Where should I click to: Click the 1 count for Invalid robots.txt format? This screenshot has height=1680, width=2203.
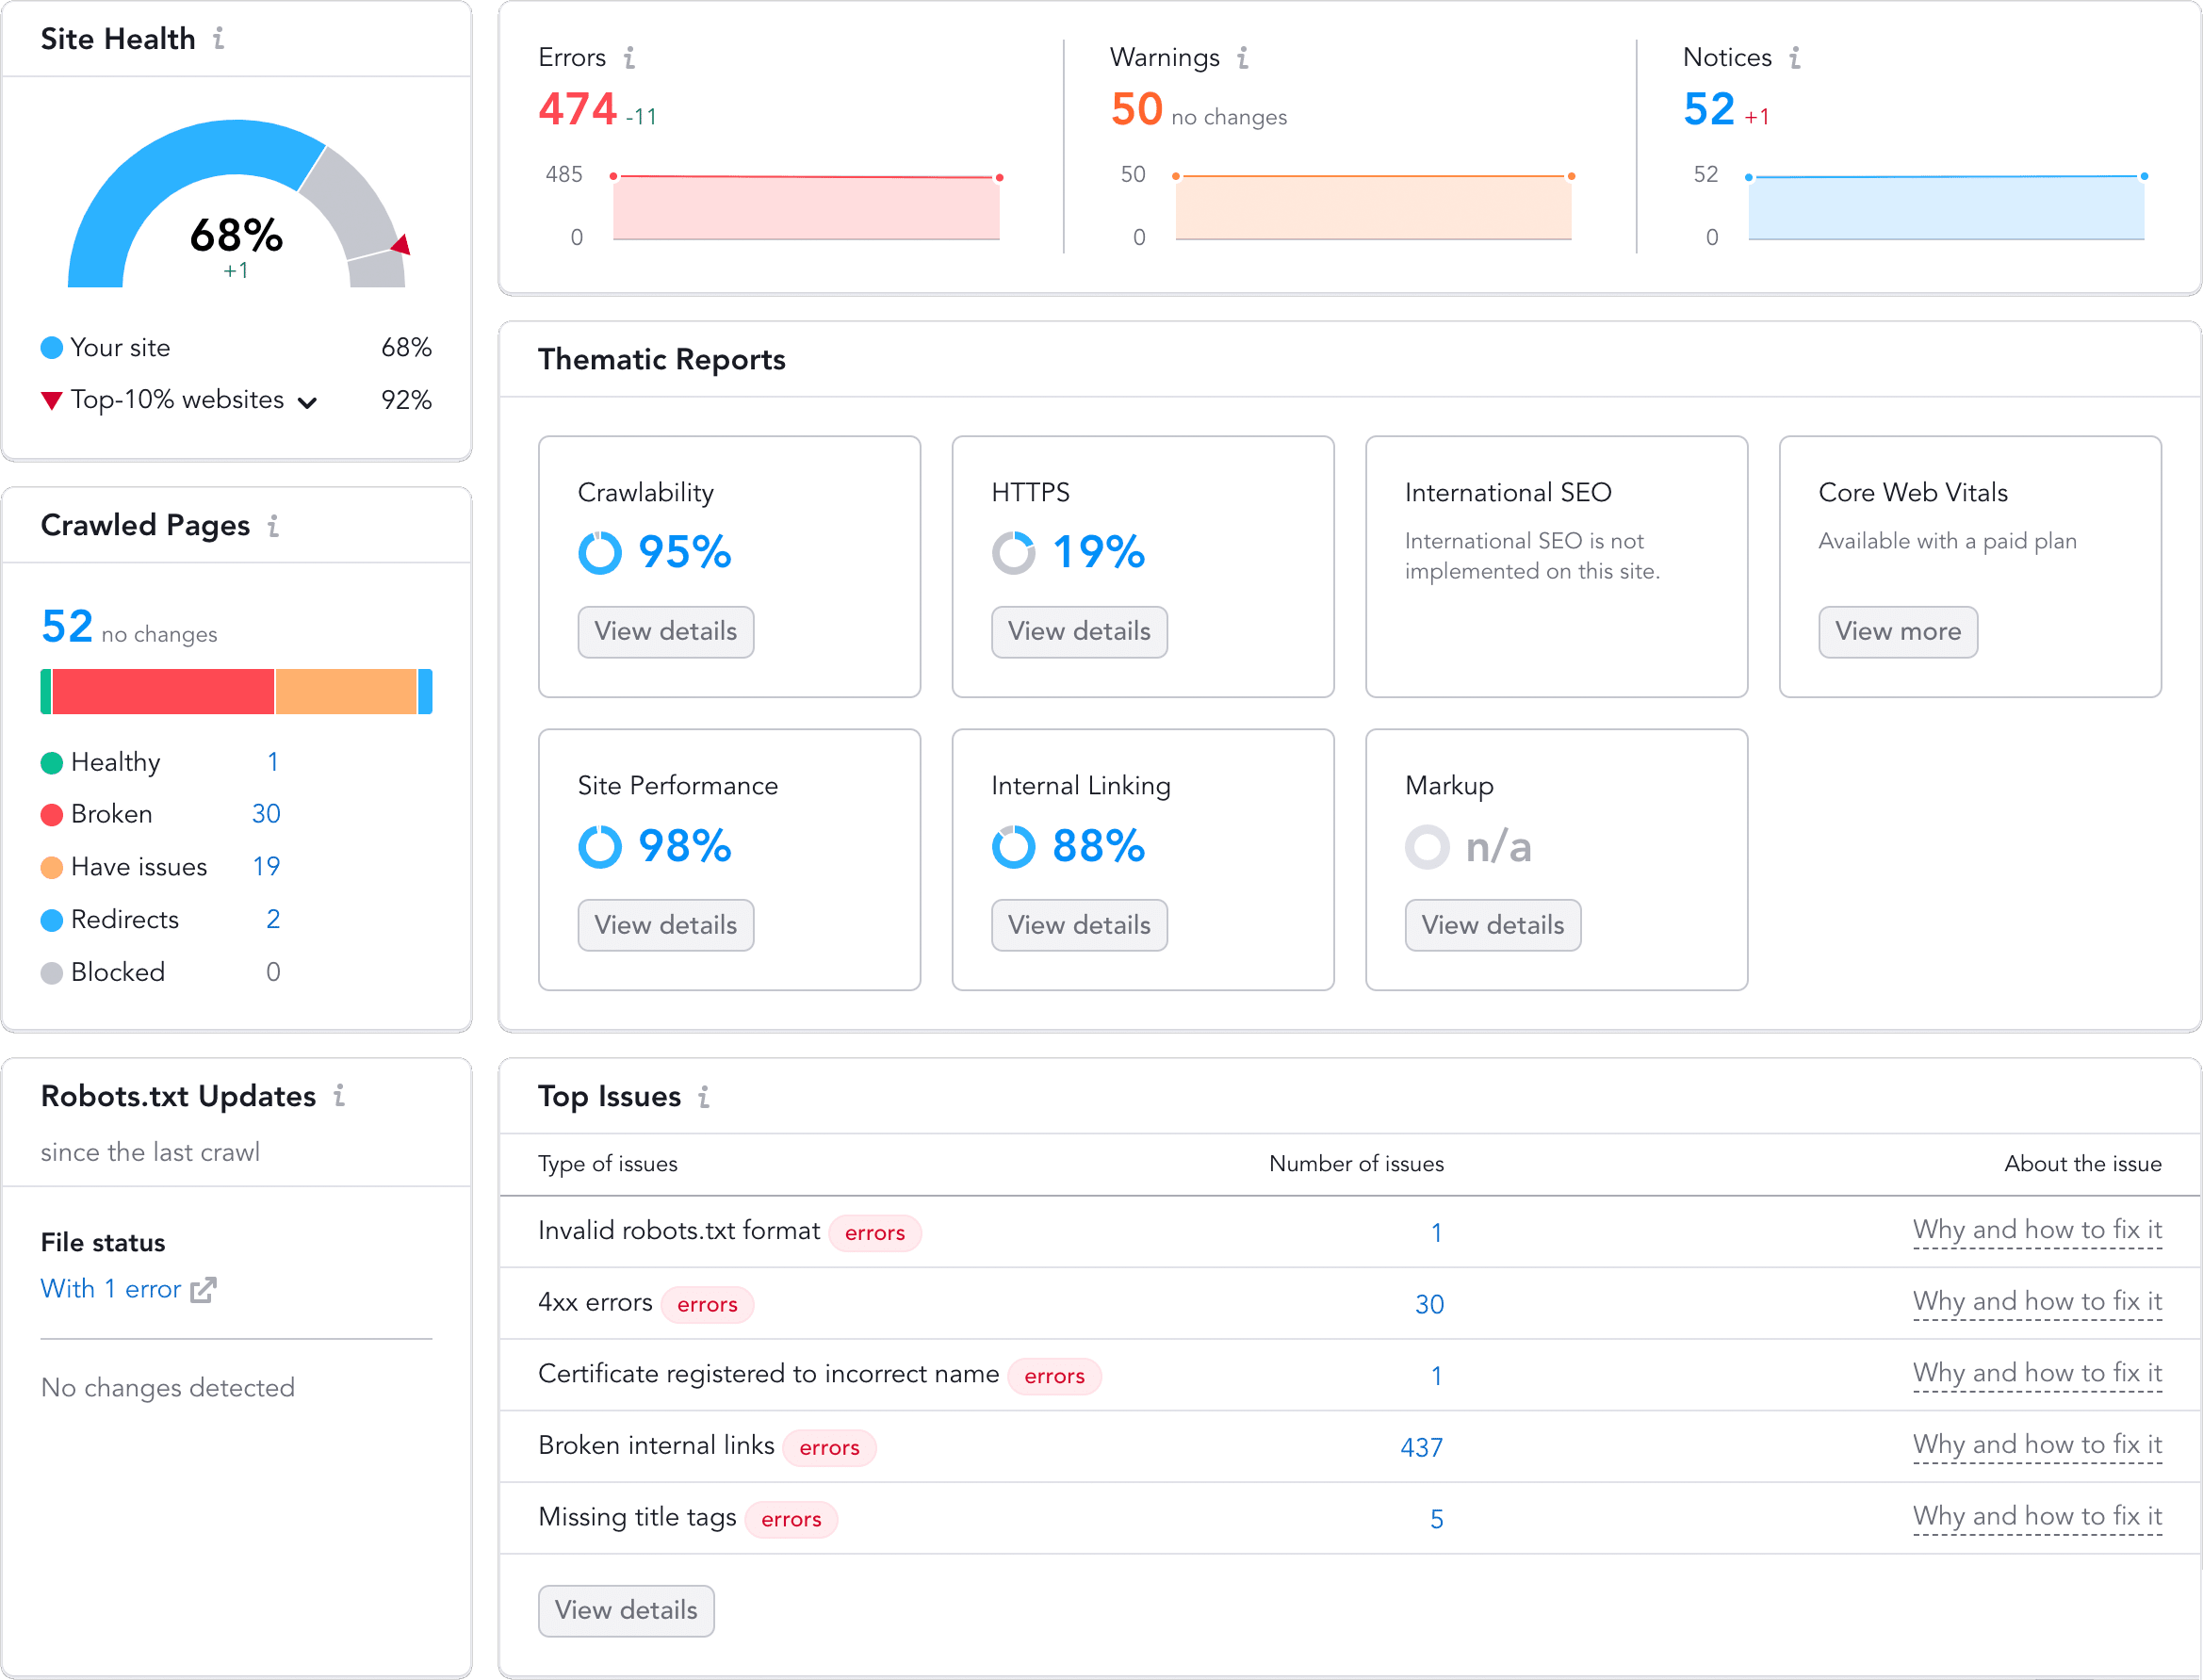(1436, 1233)
